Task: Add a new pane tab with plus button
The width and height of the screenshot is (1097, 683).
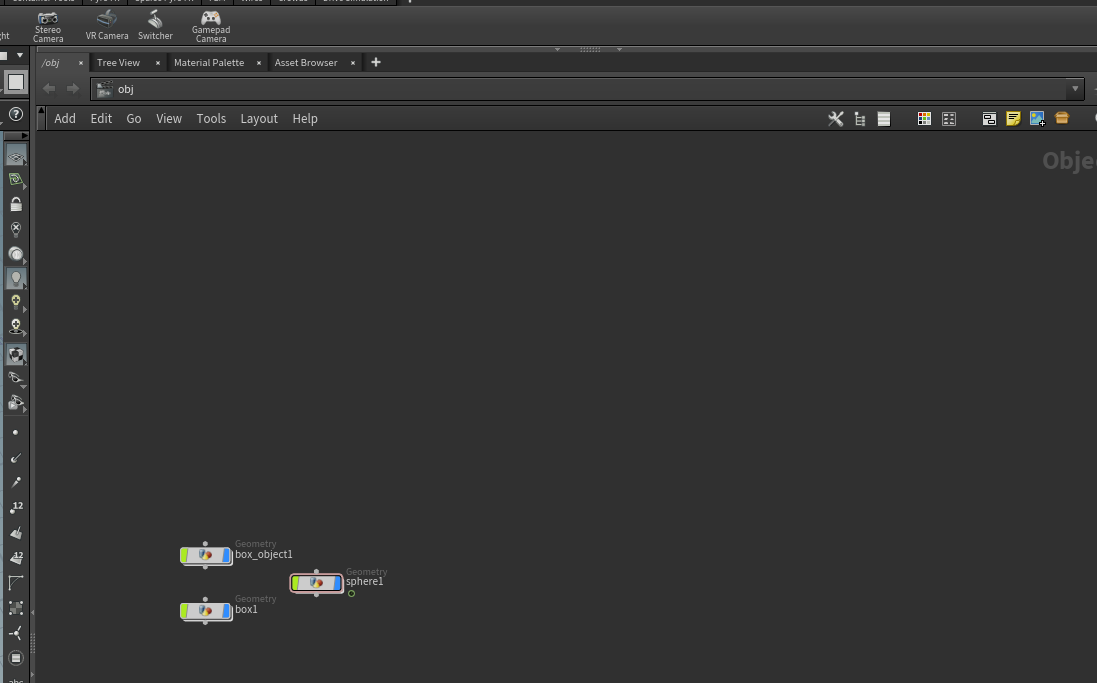Action: [376, 62]
